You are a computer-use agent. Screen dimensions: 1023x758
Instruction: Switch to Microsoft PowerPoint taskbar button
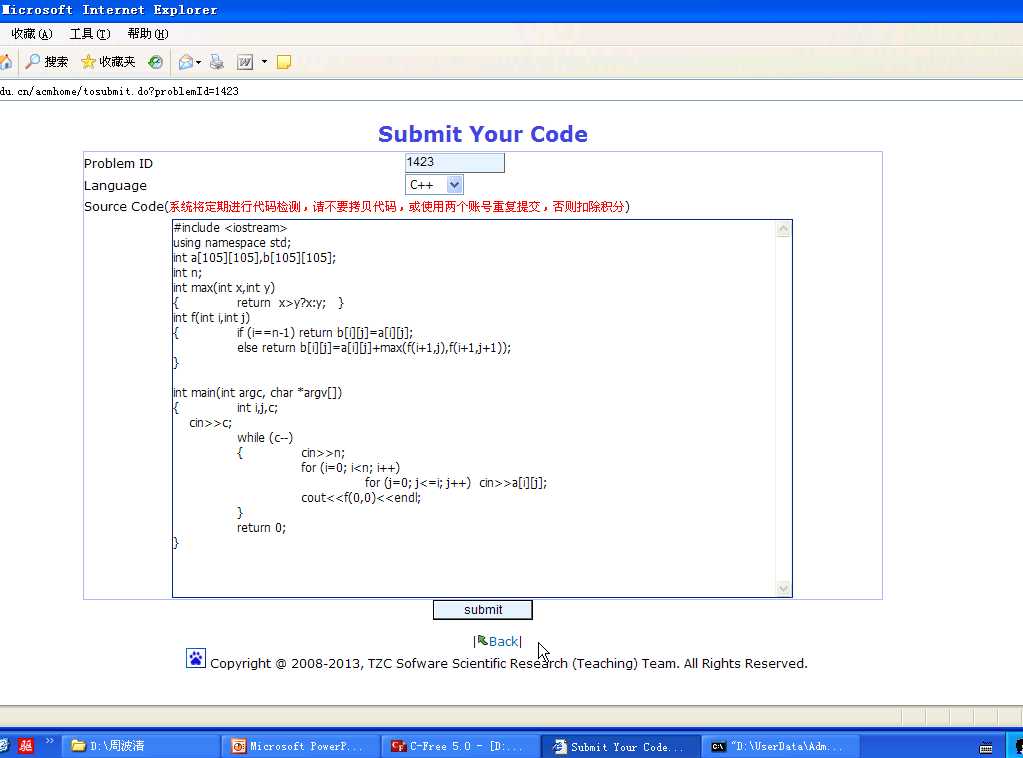tap(300, 746)
